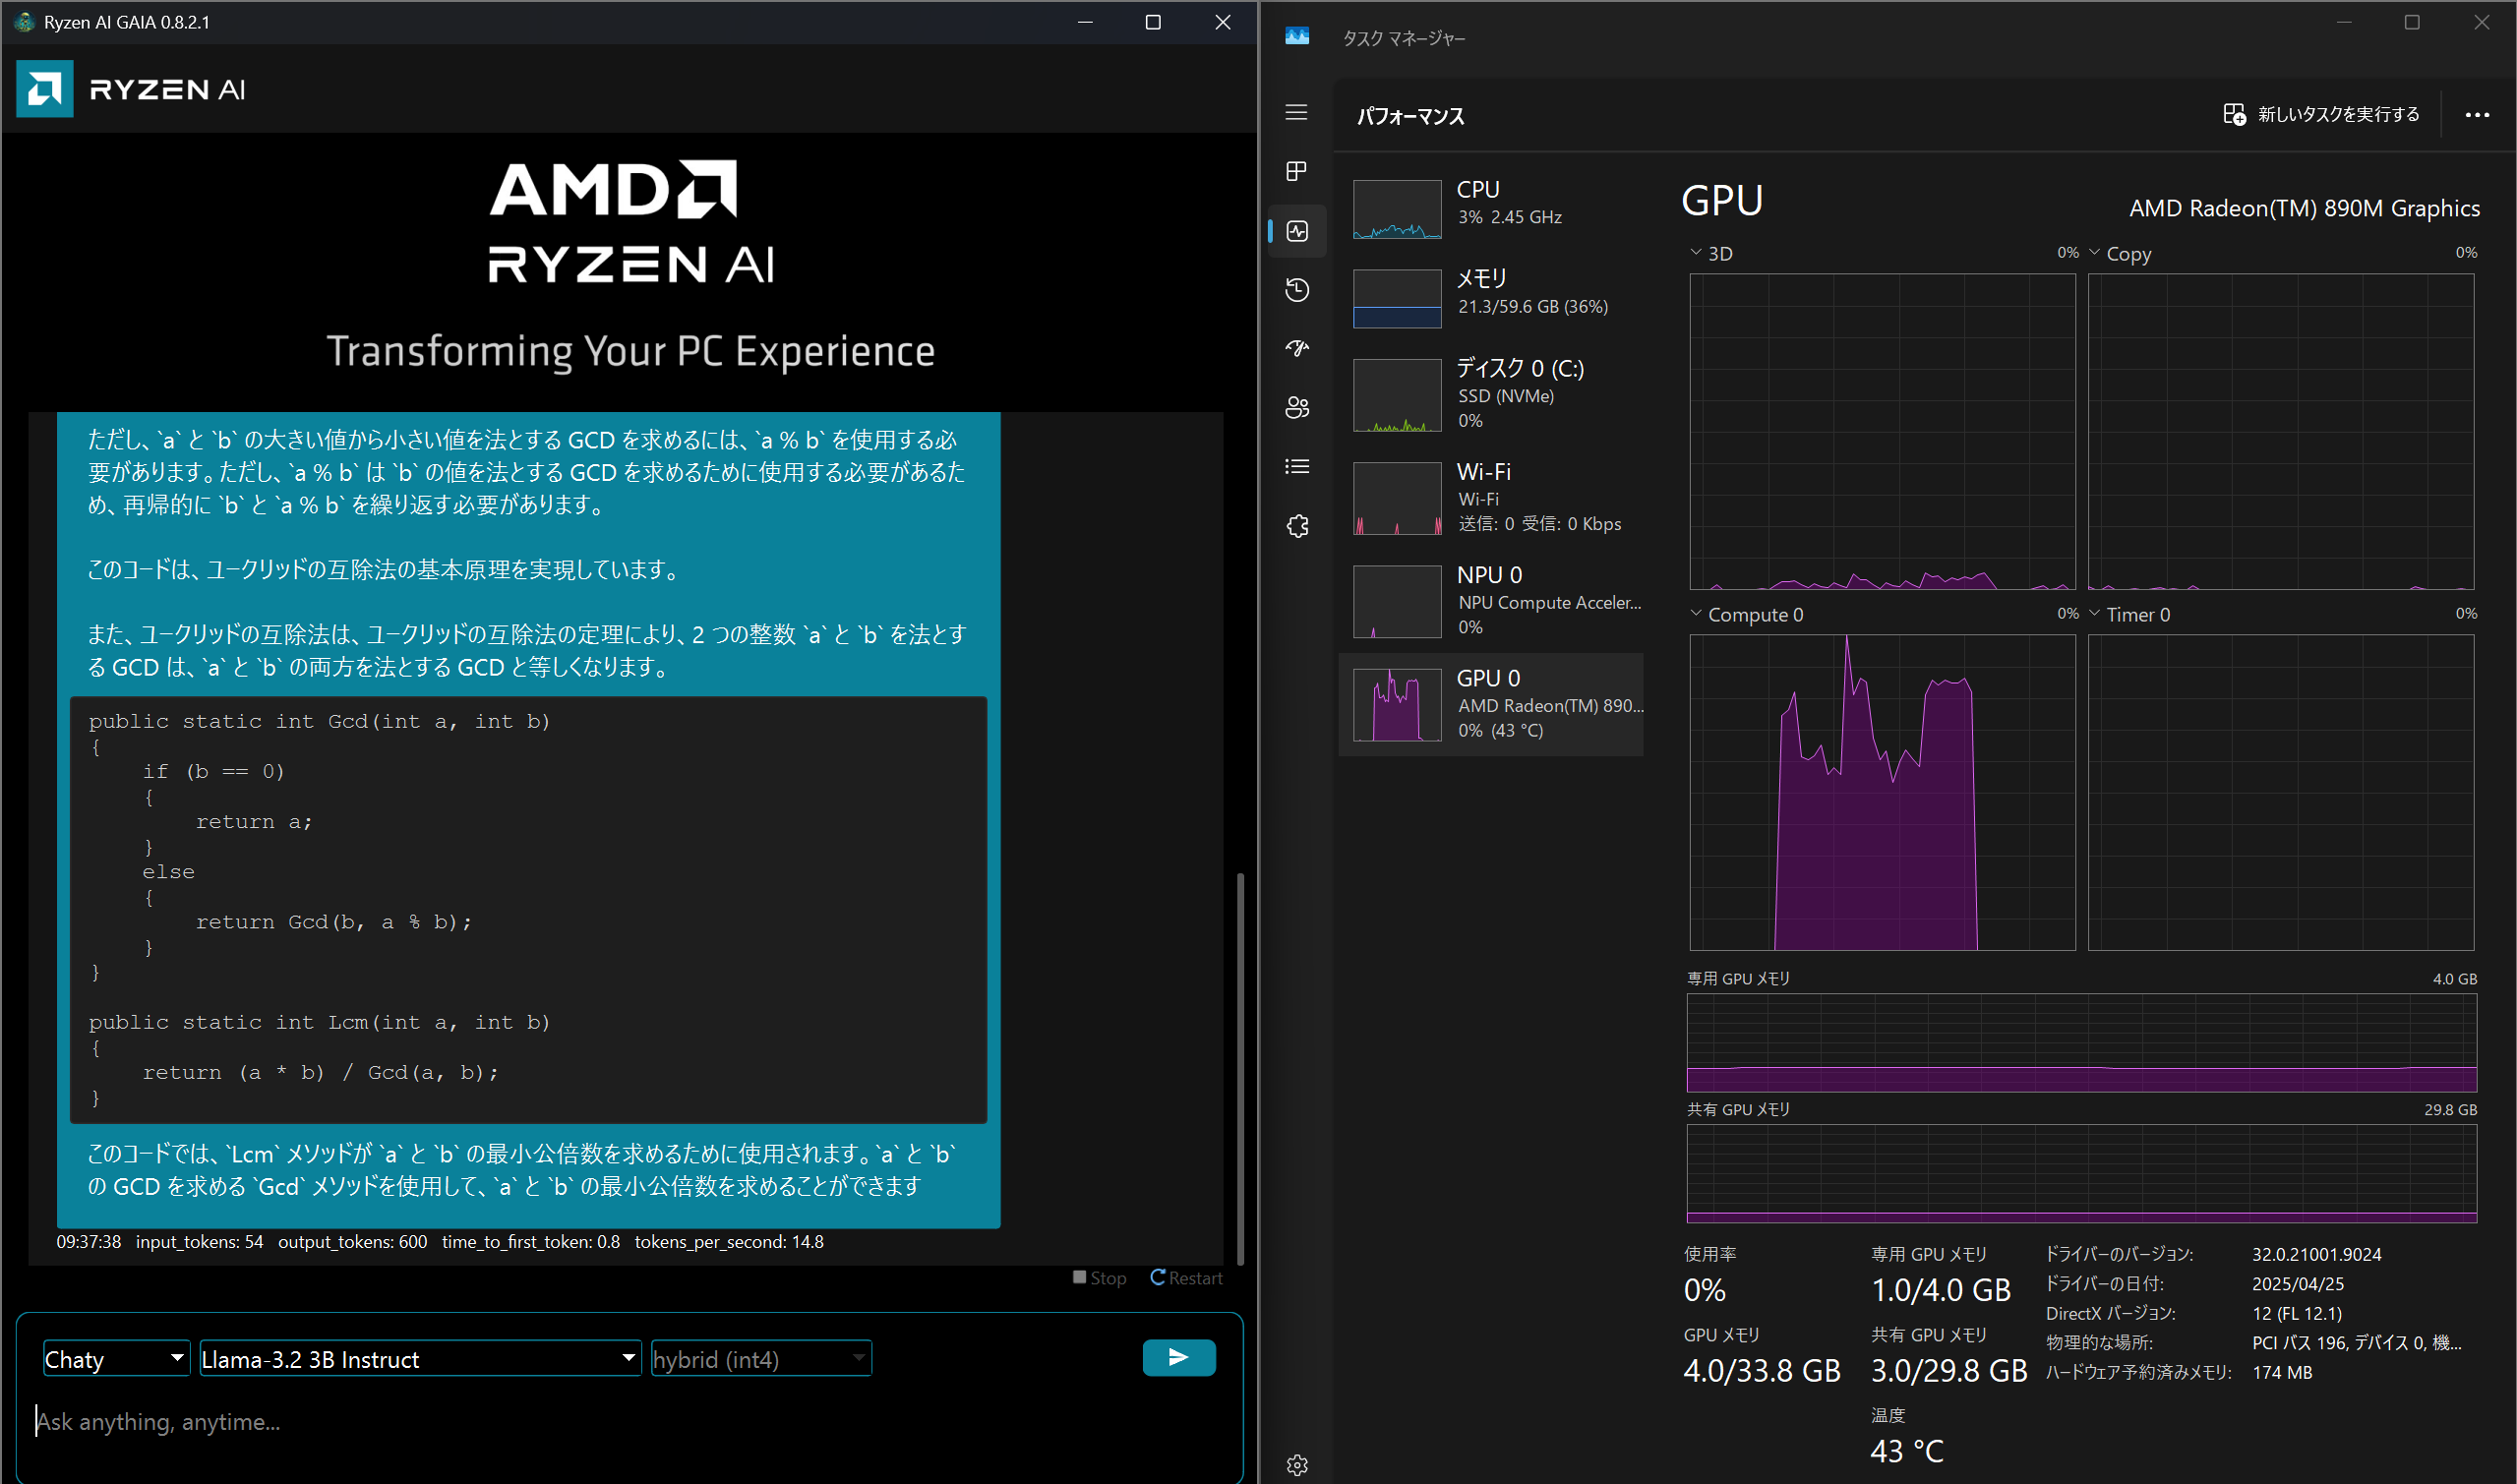Click the 3D engine usage graph
This screenshot has height=1484, width=2517.
click(x=1882, y=431)
